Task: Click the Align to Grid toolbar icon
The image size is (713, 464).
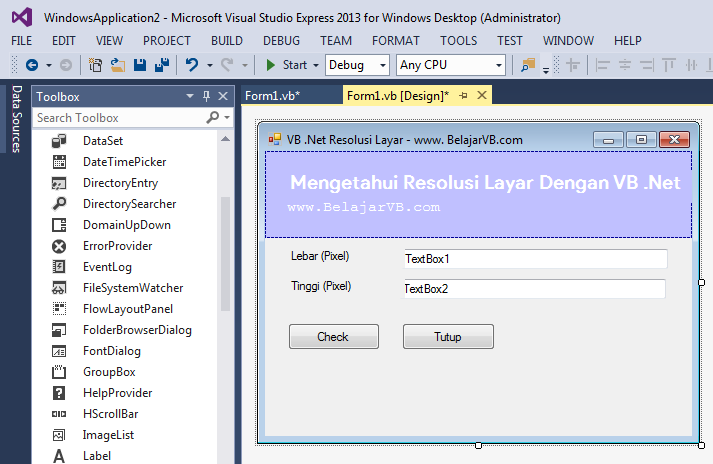Action: coord(573,65)
